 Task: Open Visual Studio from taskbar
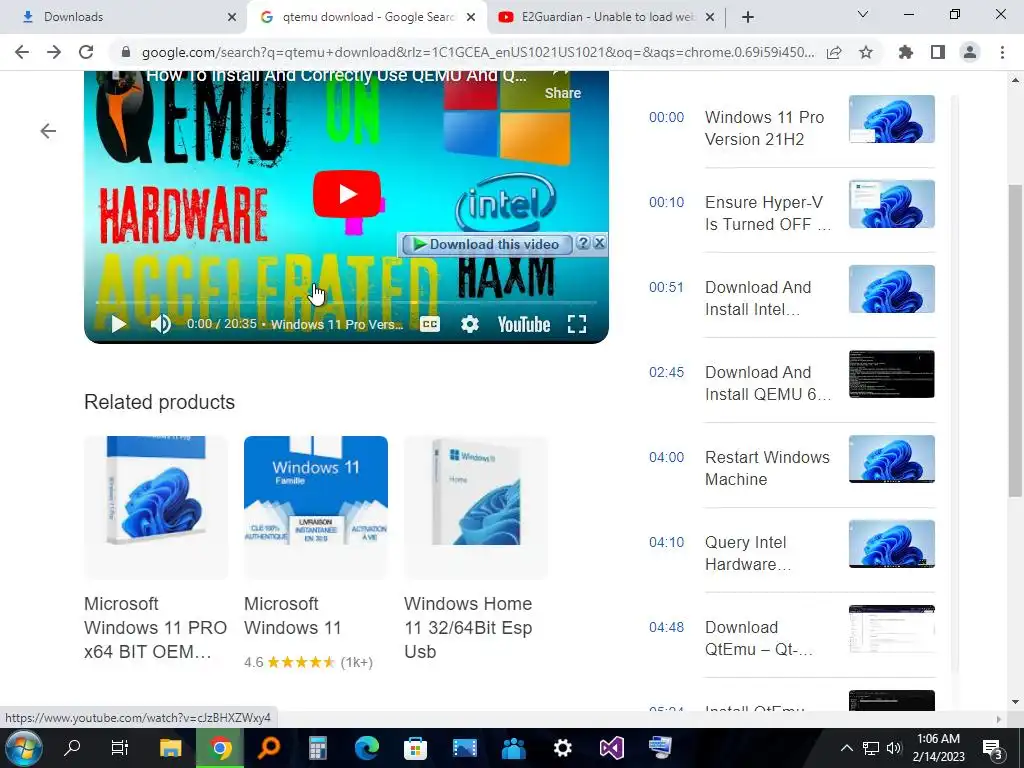click(x=612, y=748)
